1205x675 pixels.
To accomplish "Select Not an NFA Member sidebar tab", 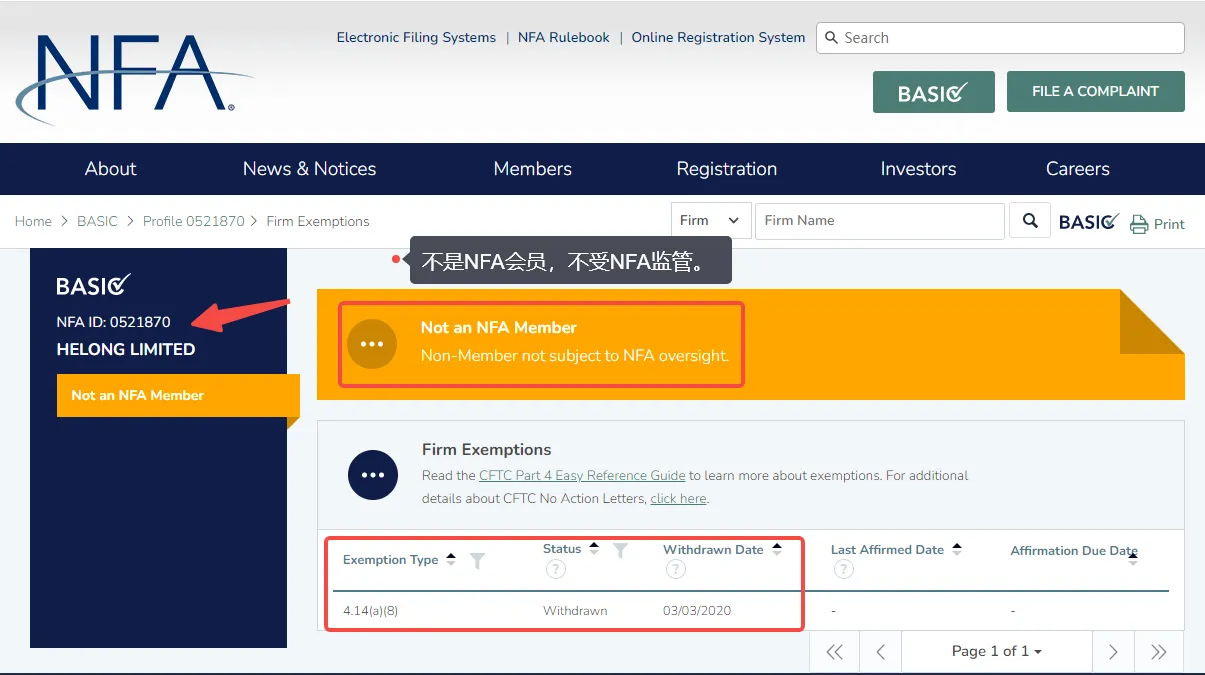I will [178, 395].
